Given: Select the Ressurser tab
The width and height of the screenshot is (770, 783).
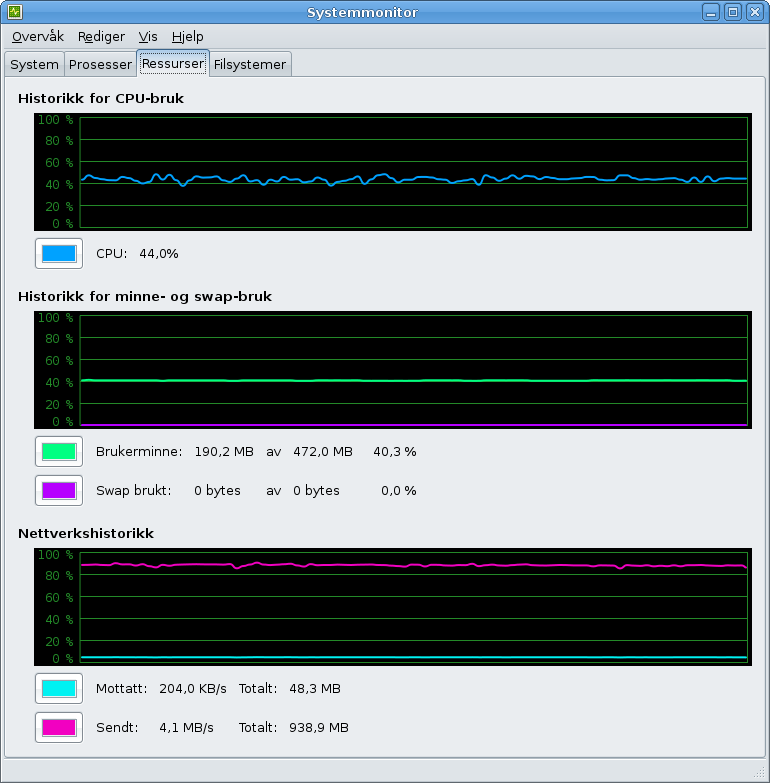Looking at the screenshot, I should [173, 63].
